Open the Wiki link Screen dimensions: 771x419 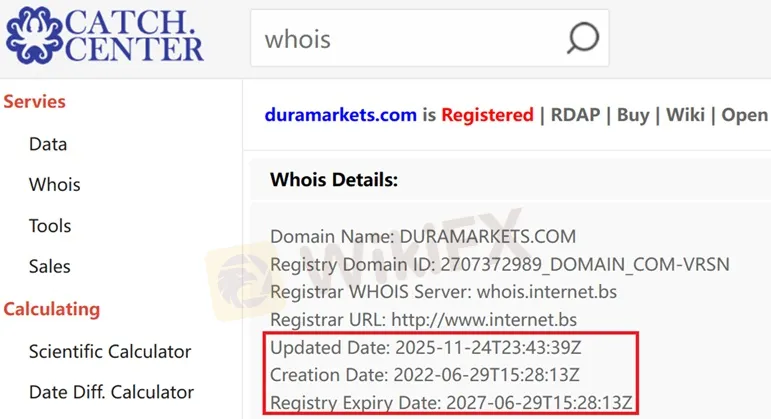(x=685, y=115)
